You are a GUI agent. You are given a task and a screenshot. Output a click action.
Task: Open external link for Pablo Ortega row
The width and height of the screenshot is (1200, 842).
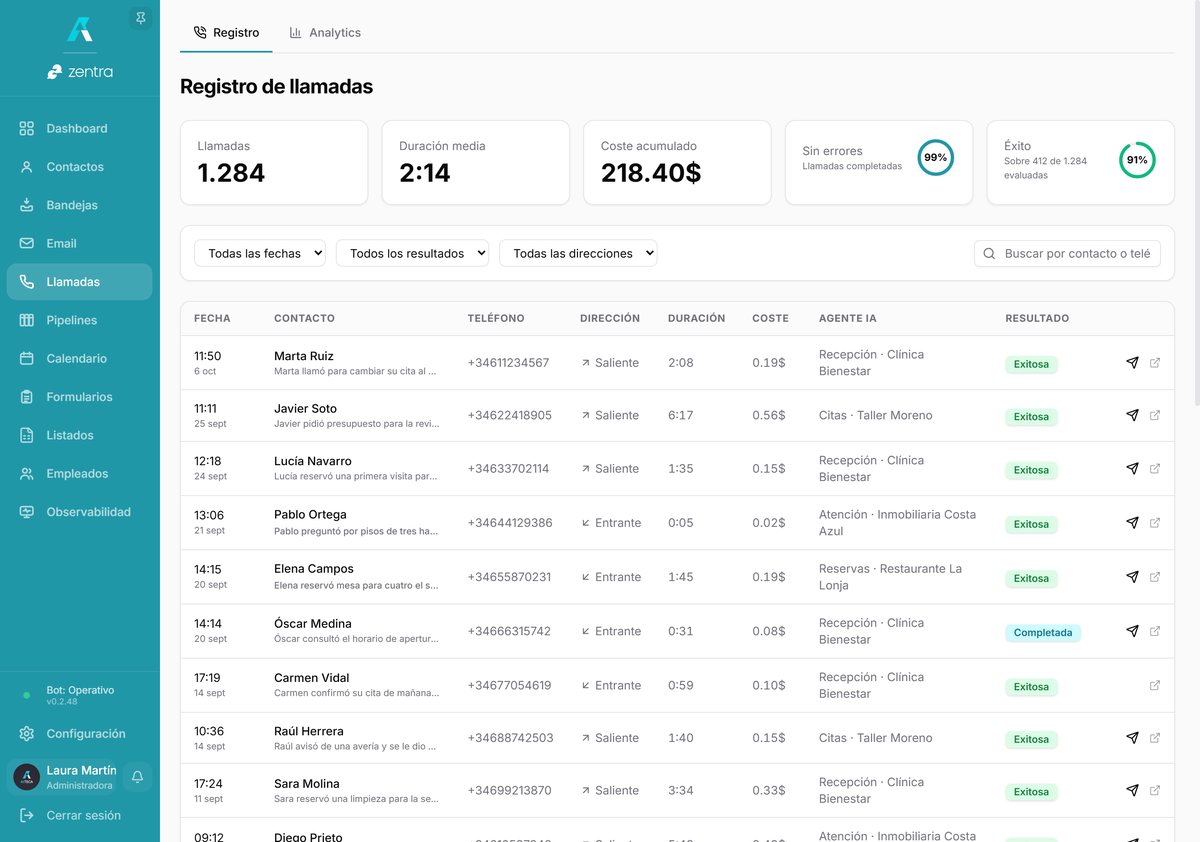click(x=1155, y=522)
